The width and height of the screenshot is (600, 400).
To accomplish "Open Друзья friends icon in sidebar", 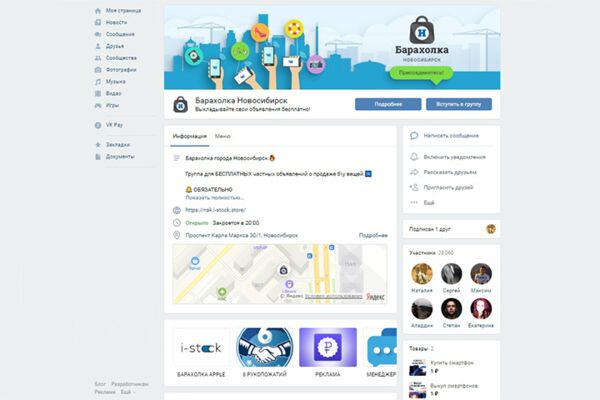I will pos(98,46).
